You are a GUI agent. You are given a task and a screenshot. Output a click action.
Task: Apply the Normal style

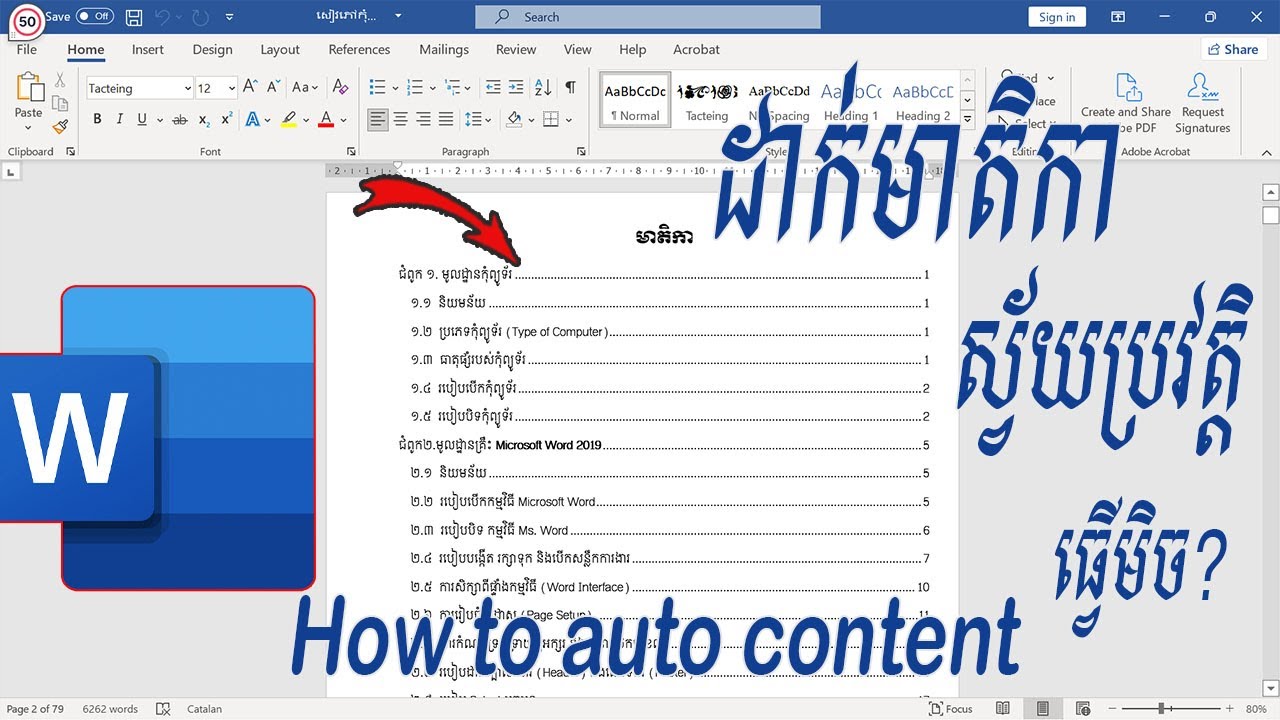pos(636,100)
